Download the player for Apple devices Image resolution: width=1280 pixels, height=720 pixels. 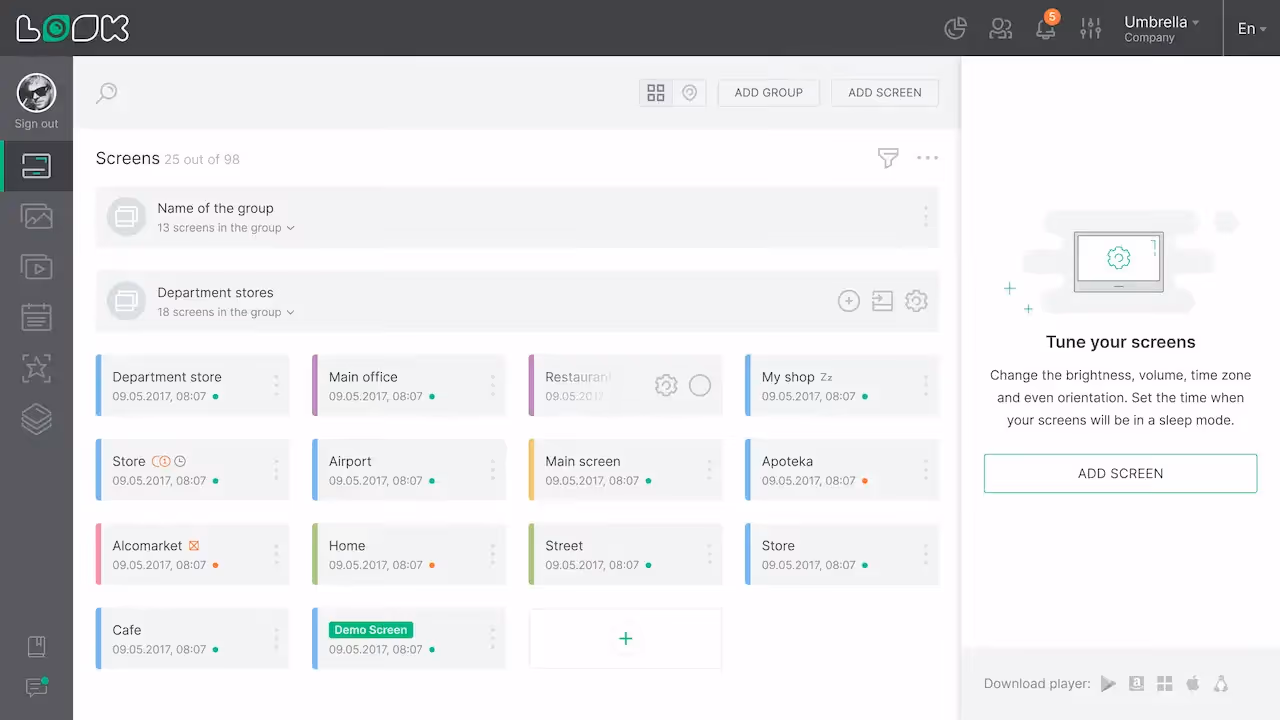(x=1192, y=683)
